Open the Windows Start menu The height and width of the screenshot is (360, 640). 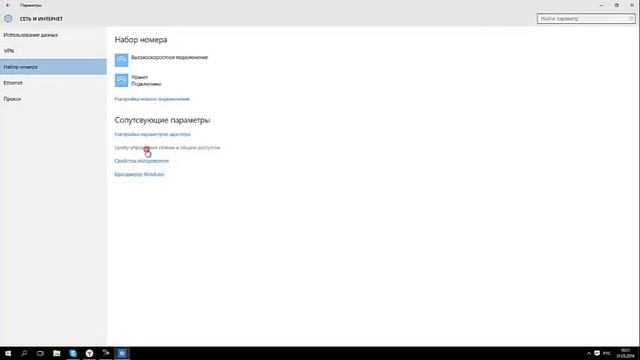coord(8,353)
